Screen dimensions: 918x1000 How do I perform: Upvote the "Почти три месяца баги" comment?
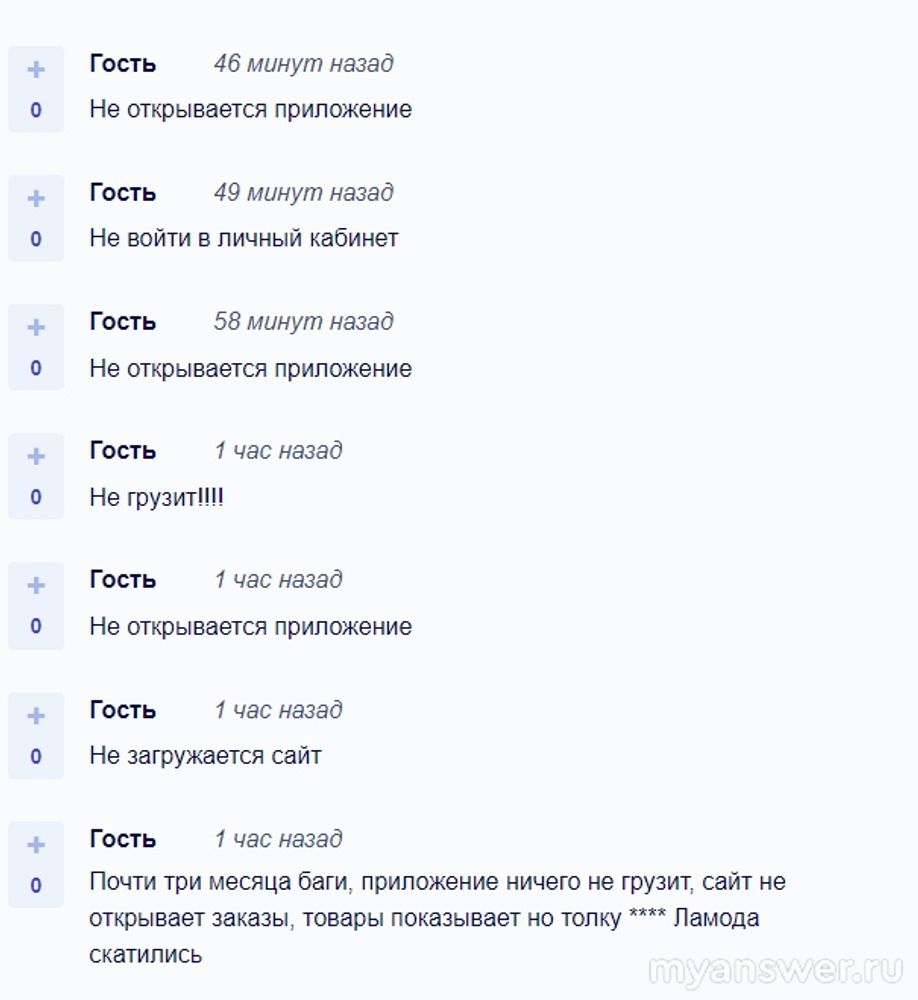(36, 845)
